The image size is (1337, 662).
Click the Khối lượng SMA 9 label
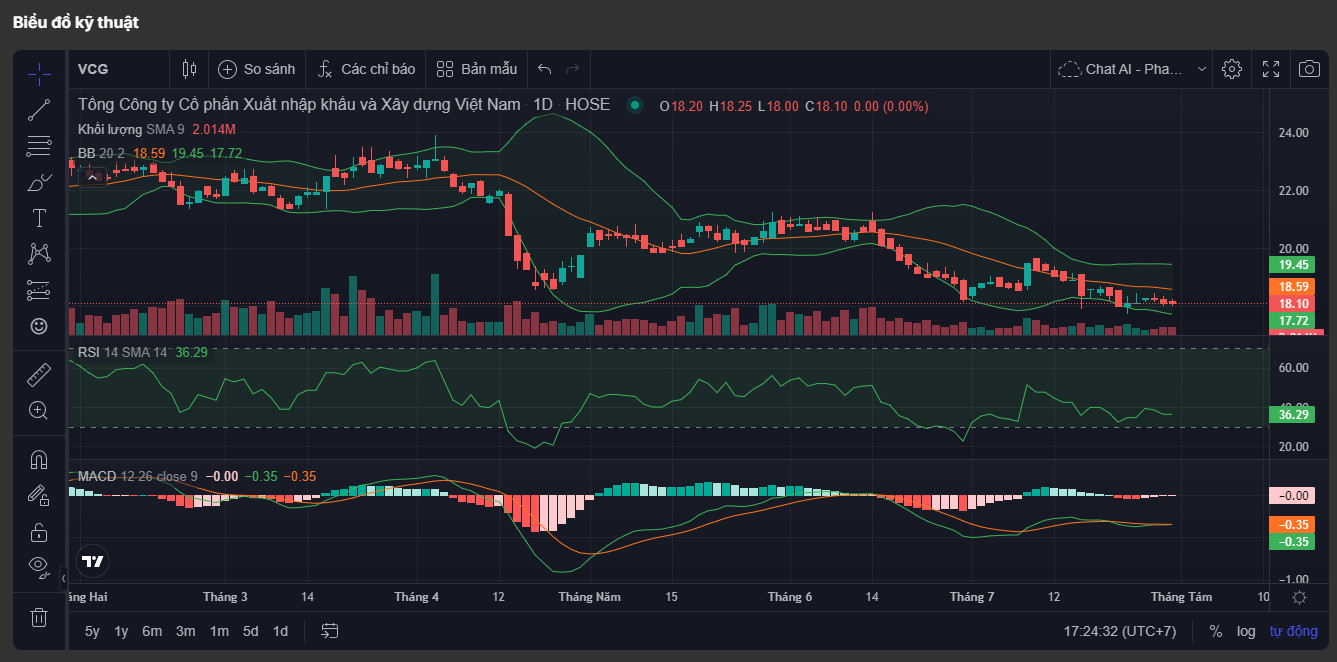coord(131,129)
